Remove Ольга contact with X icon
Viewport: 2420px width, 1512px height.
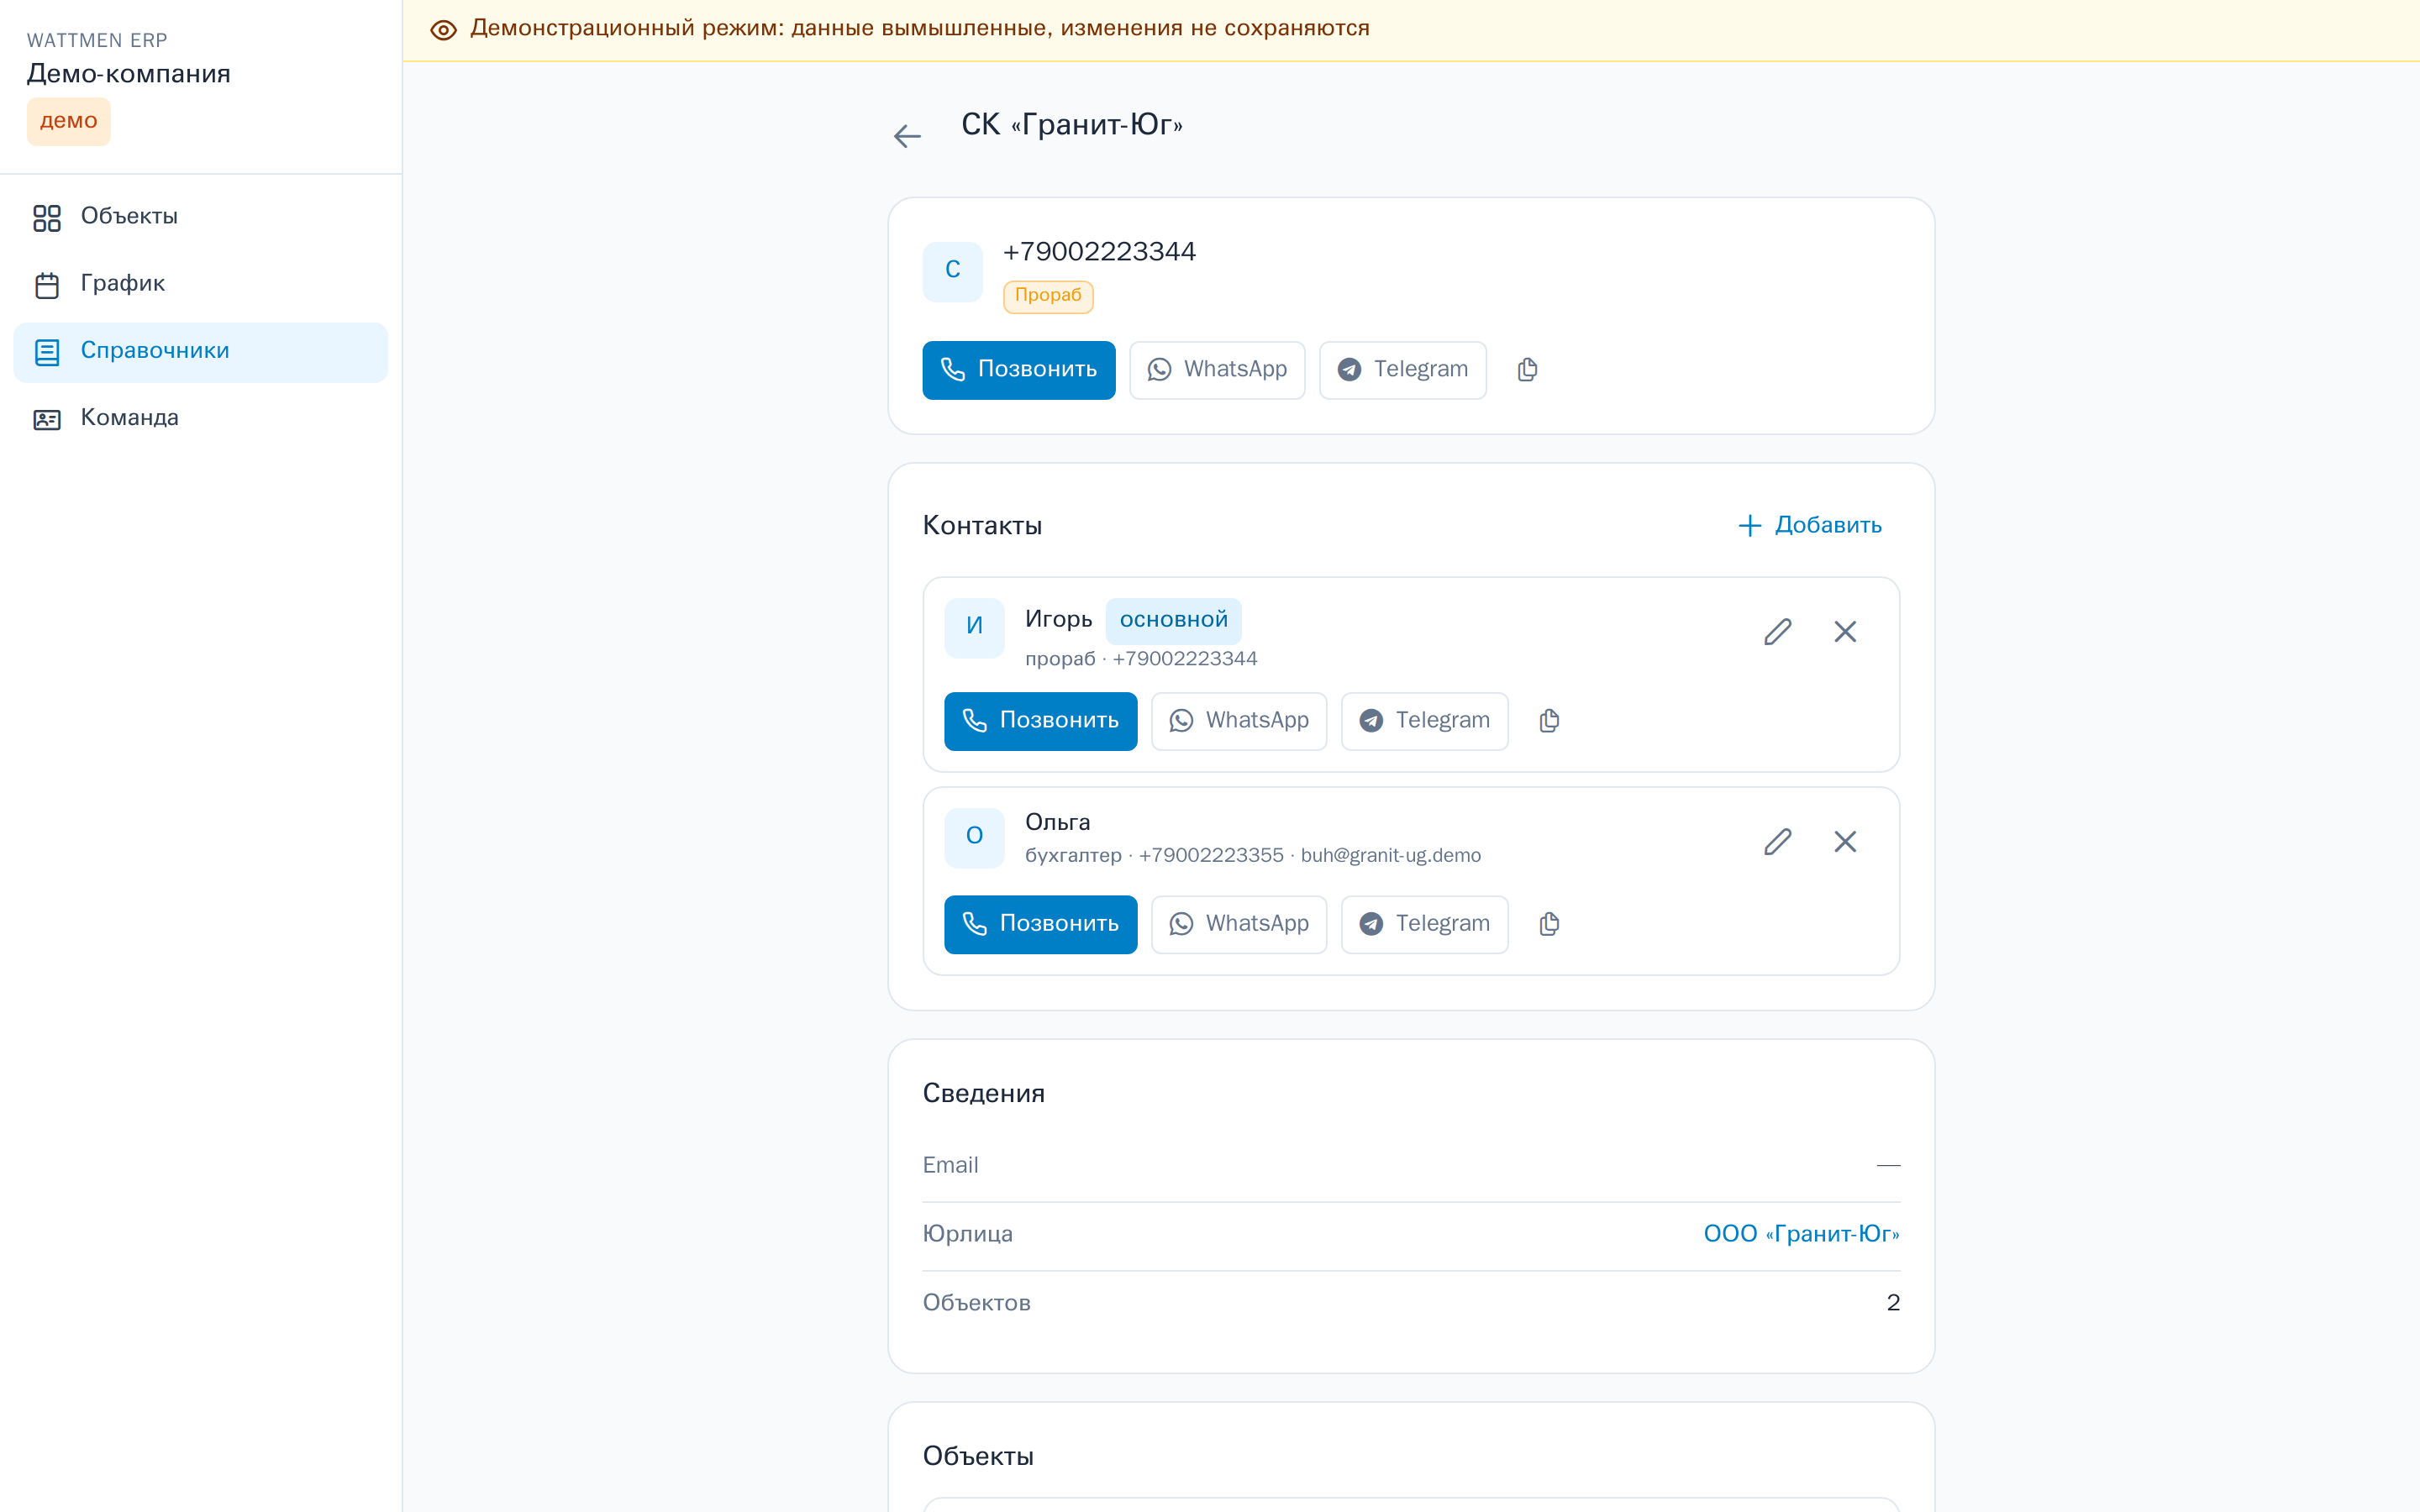click(x=1845, y=842)
